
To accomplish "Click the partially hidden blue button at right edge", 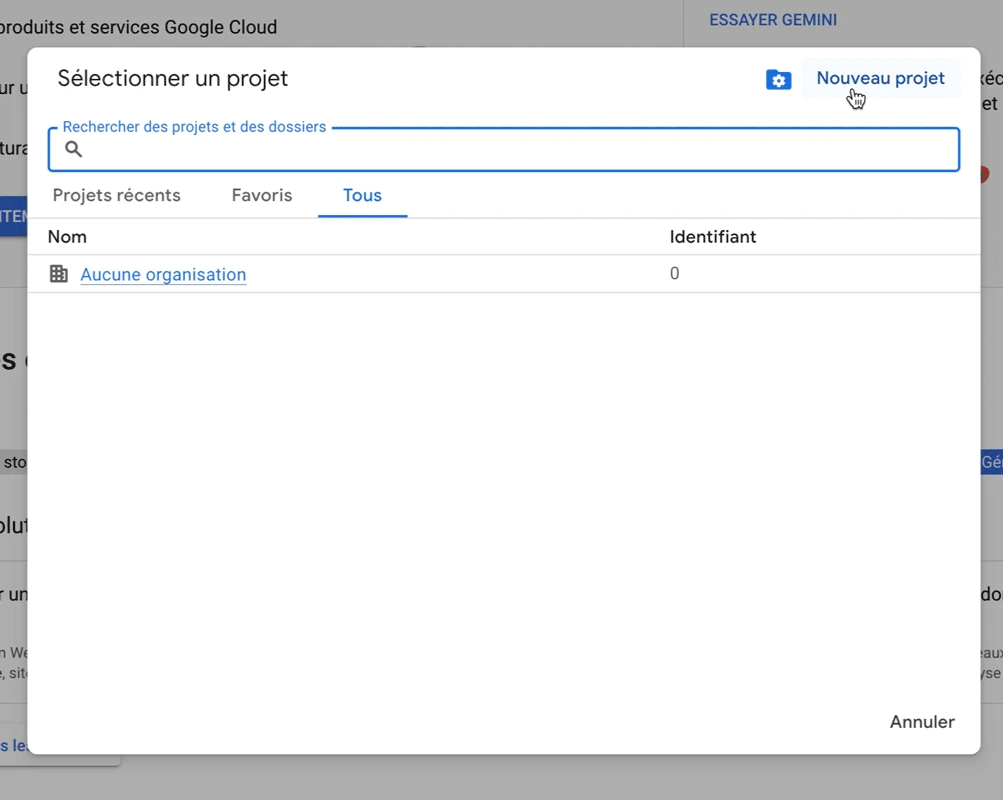I will tap(991, 462).
